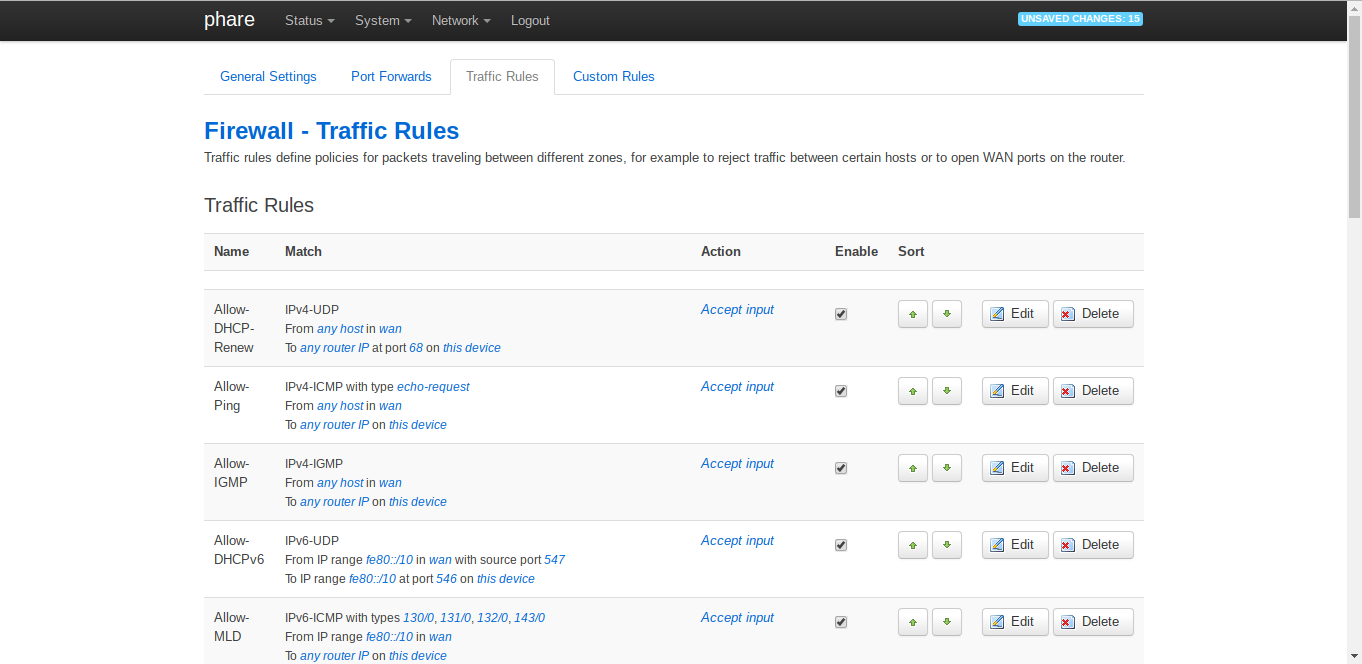The image size is (1362, 664).
Task: Open Accept input link for Allow-MLD
Action: [x=737, y=618]
